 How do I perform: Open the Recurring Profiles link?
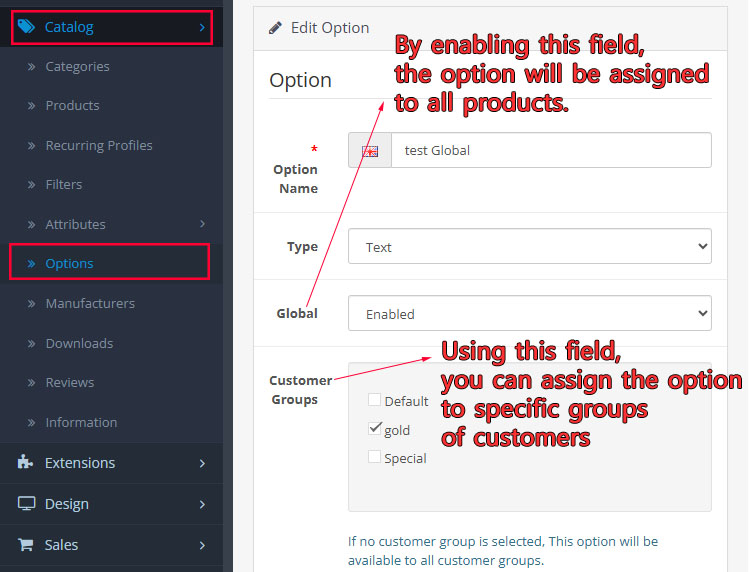98,145
